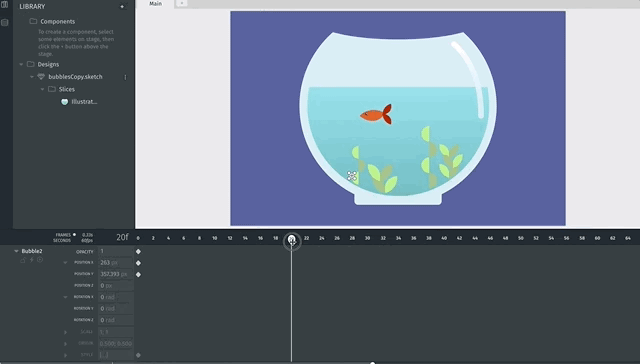Viewport: 640px width, 364px height.
Task: Click the lightning bolt actions icon under Bubble2
Action: (31, 260)
